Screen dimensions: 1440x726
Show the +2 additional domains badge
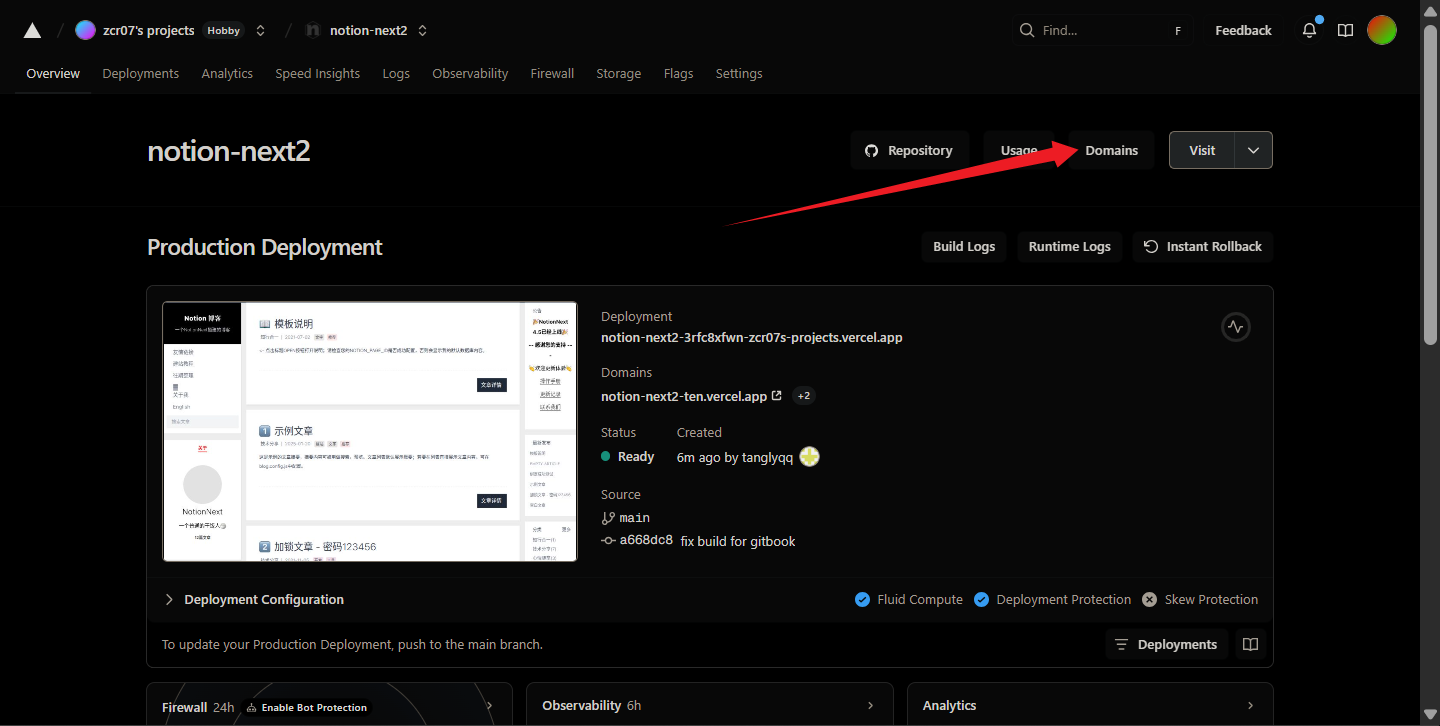(x=804, y=396)
